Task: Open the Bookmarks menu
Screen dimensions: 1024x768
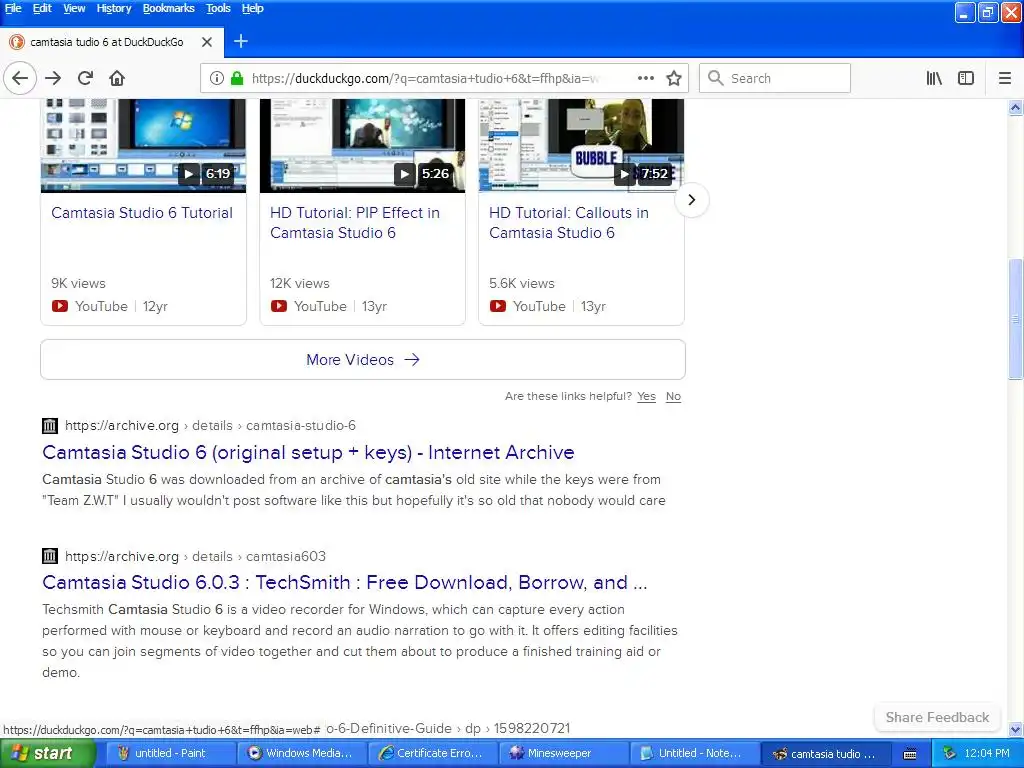Action: pyautogui.click(x=168, y=8)
